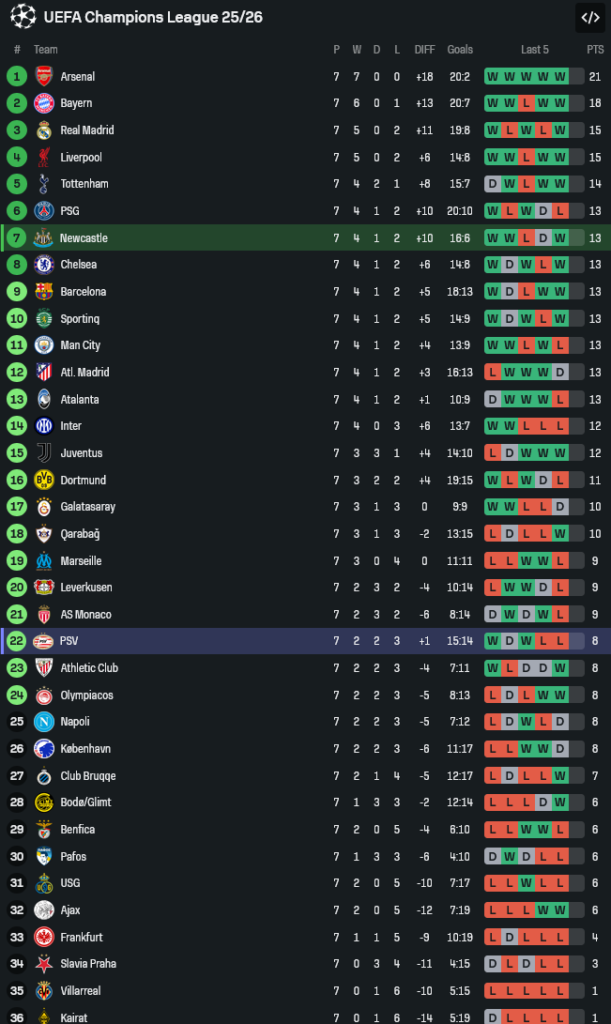Image resolution: width=611 pixels, height=1024 pixels.
Task: Click the Juventus club crest
Action: (43, 453)
